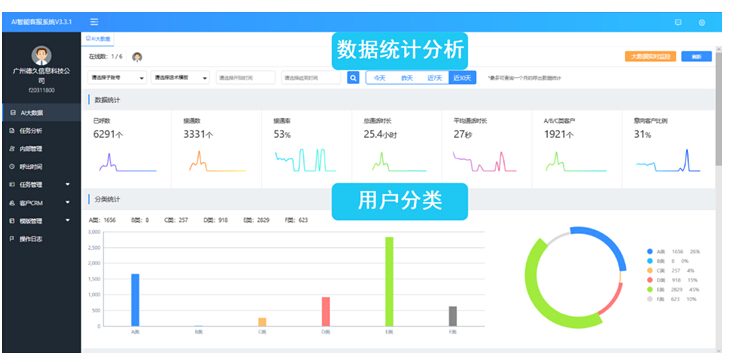Image resolution: width=733 pixels, height=360 pixels.
Task: Select the 近7天 date range option
Action: (435, 78)
